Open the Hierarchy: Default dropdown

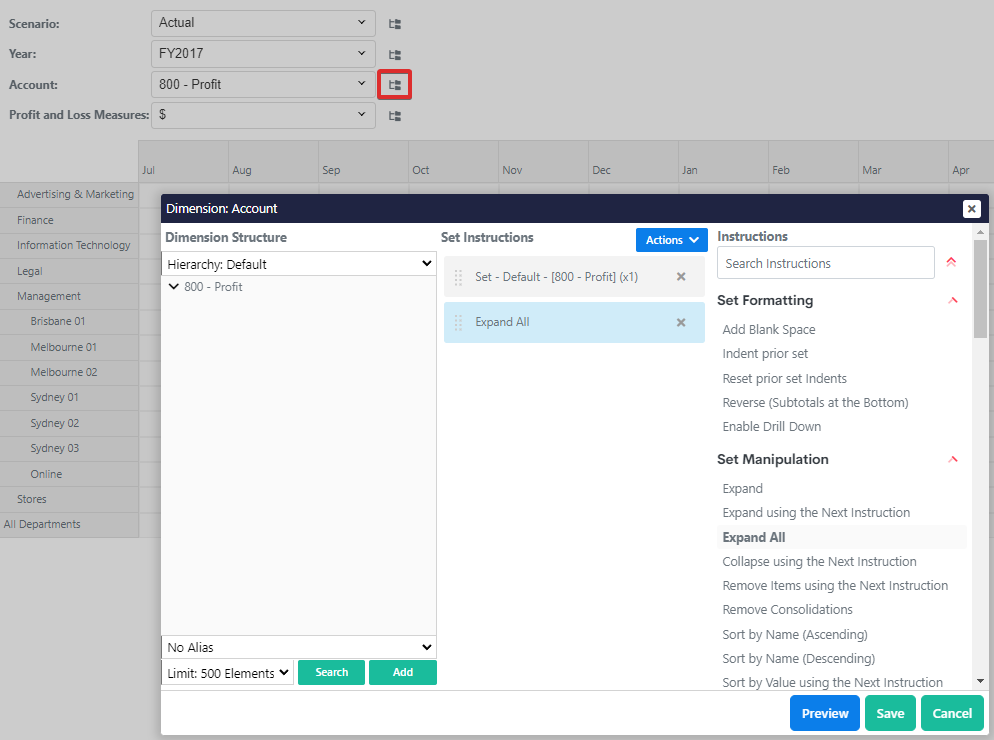click(x=298, y=263)
